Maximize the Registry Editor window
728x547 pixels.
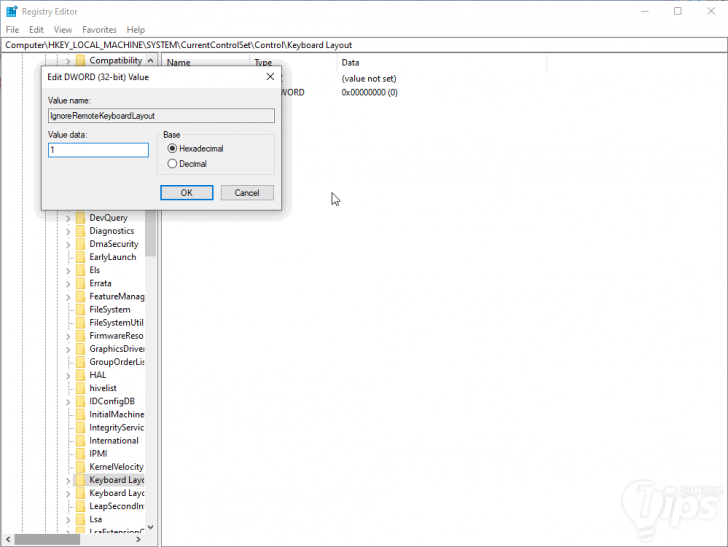coord(678,11)
